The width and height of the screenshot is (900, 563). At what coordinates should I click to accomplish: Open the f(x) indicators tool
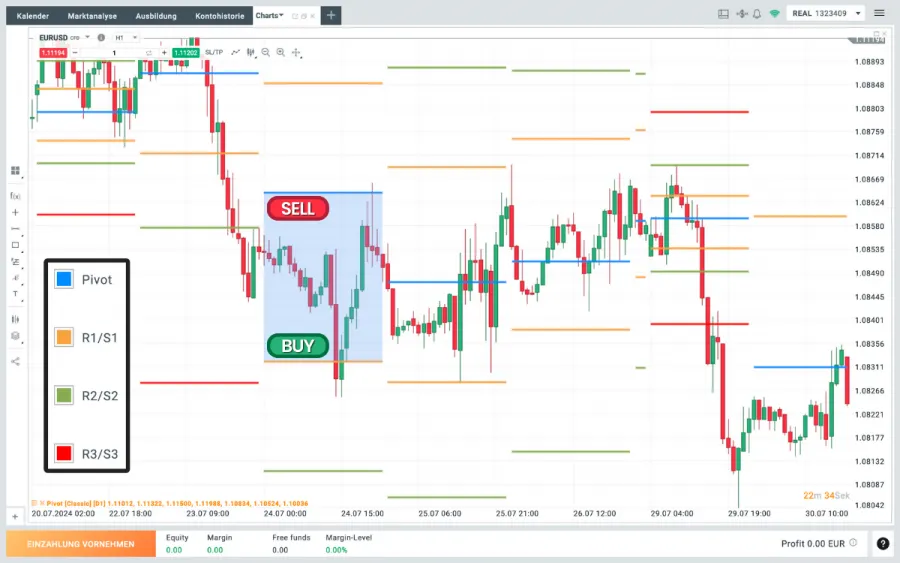click(15, 196)
